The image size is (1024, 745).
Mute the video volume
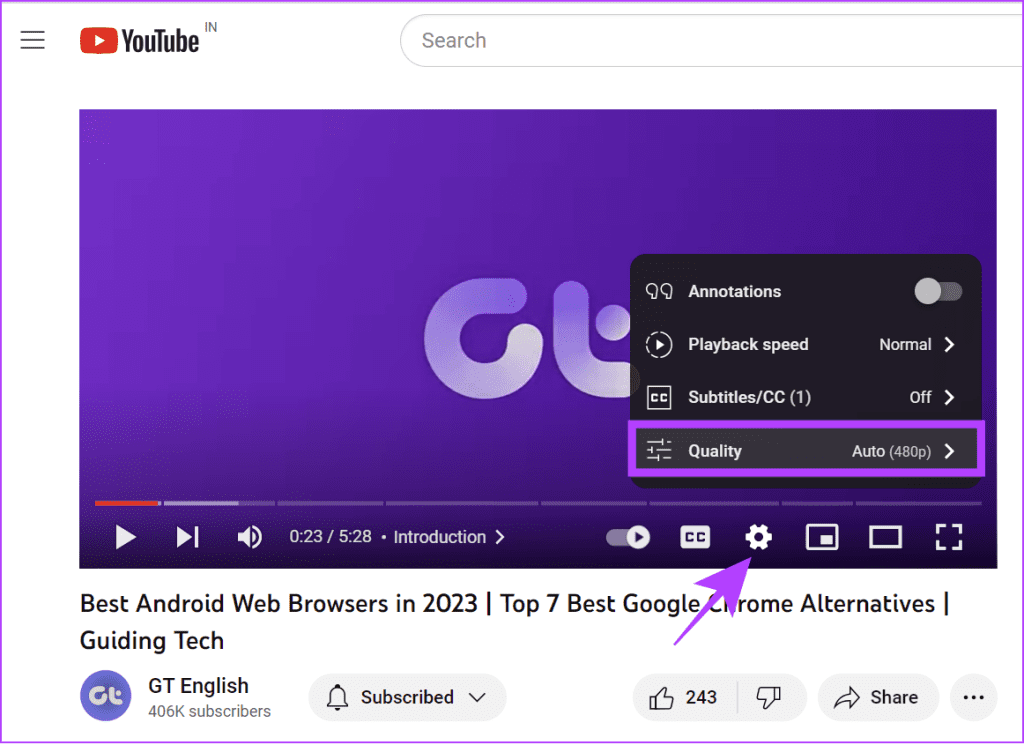(249, 537)
